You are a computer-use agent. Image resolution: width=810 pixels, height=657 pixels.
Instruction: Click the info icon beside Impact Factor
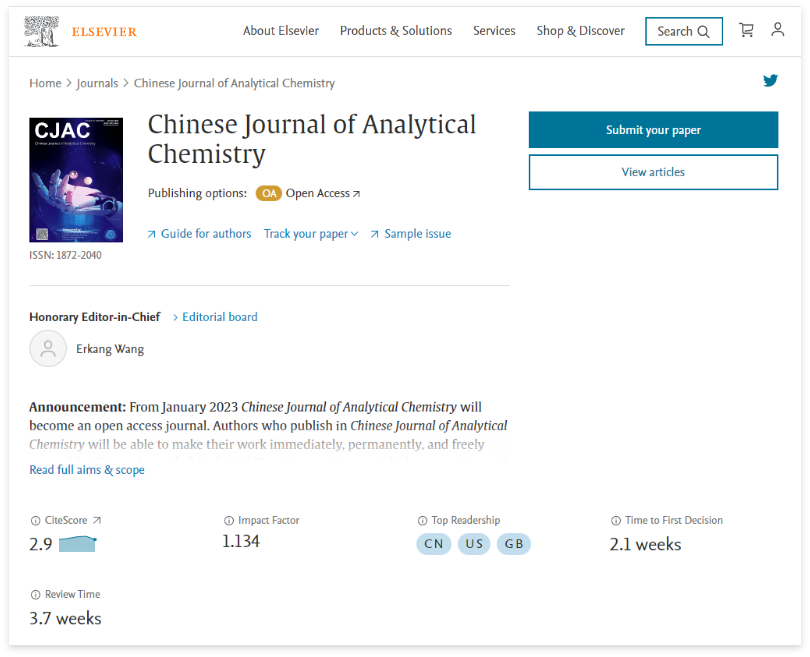click(x=229, y=521)
